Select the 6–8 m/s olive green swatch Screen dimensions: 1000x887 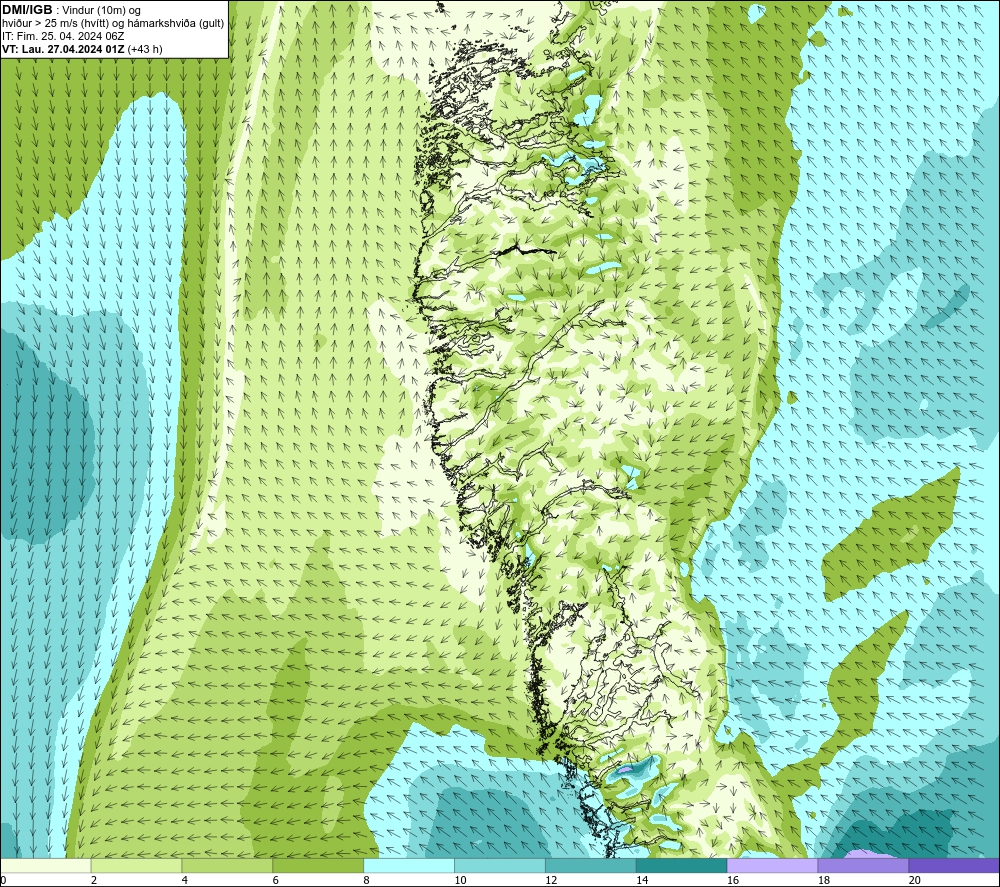(318, 865)
